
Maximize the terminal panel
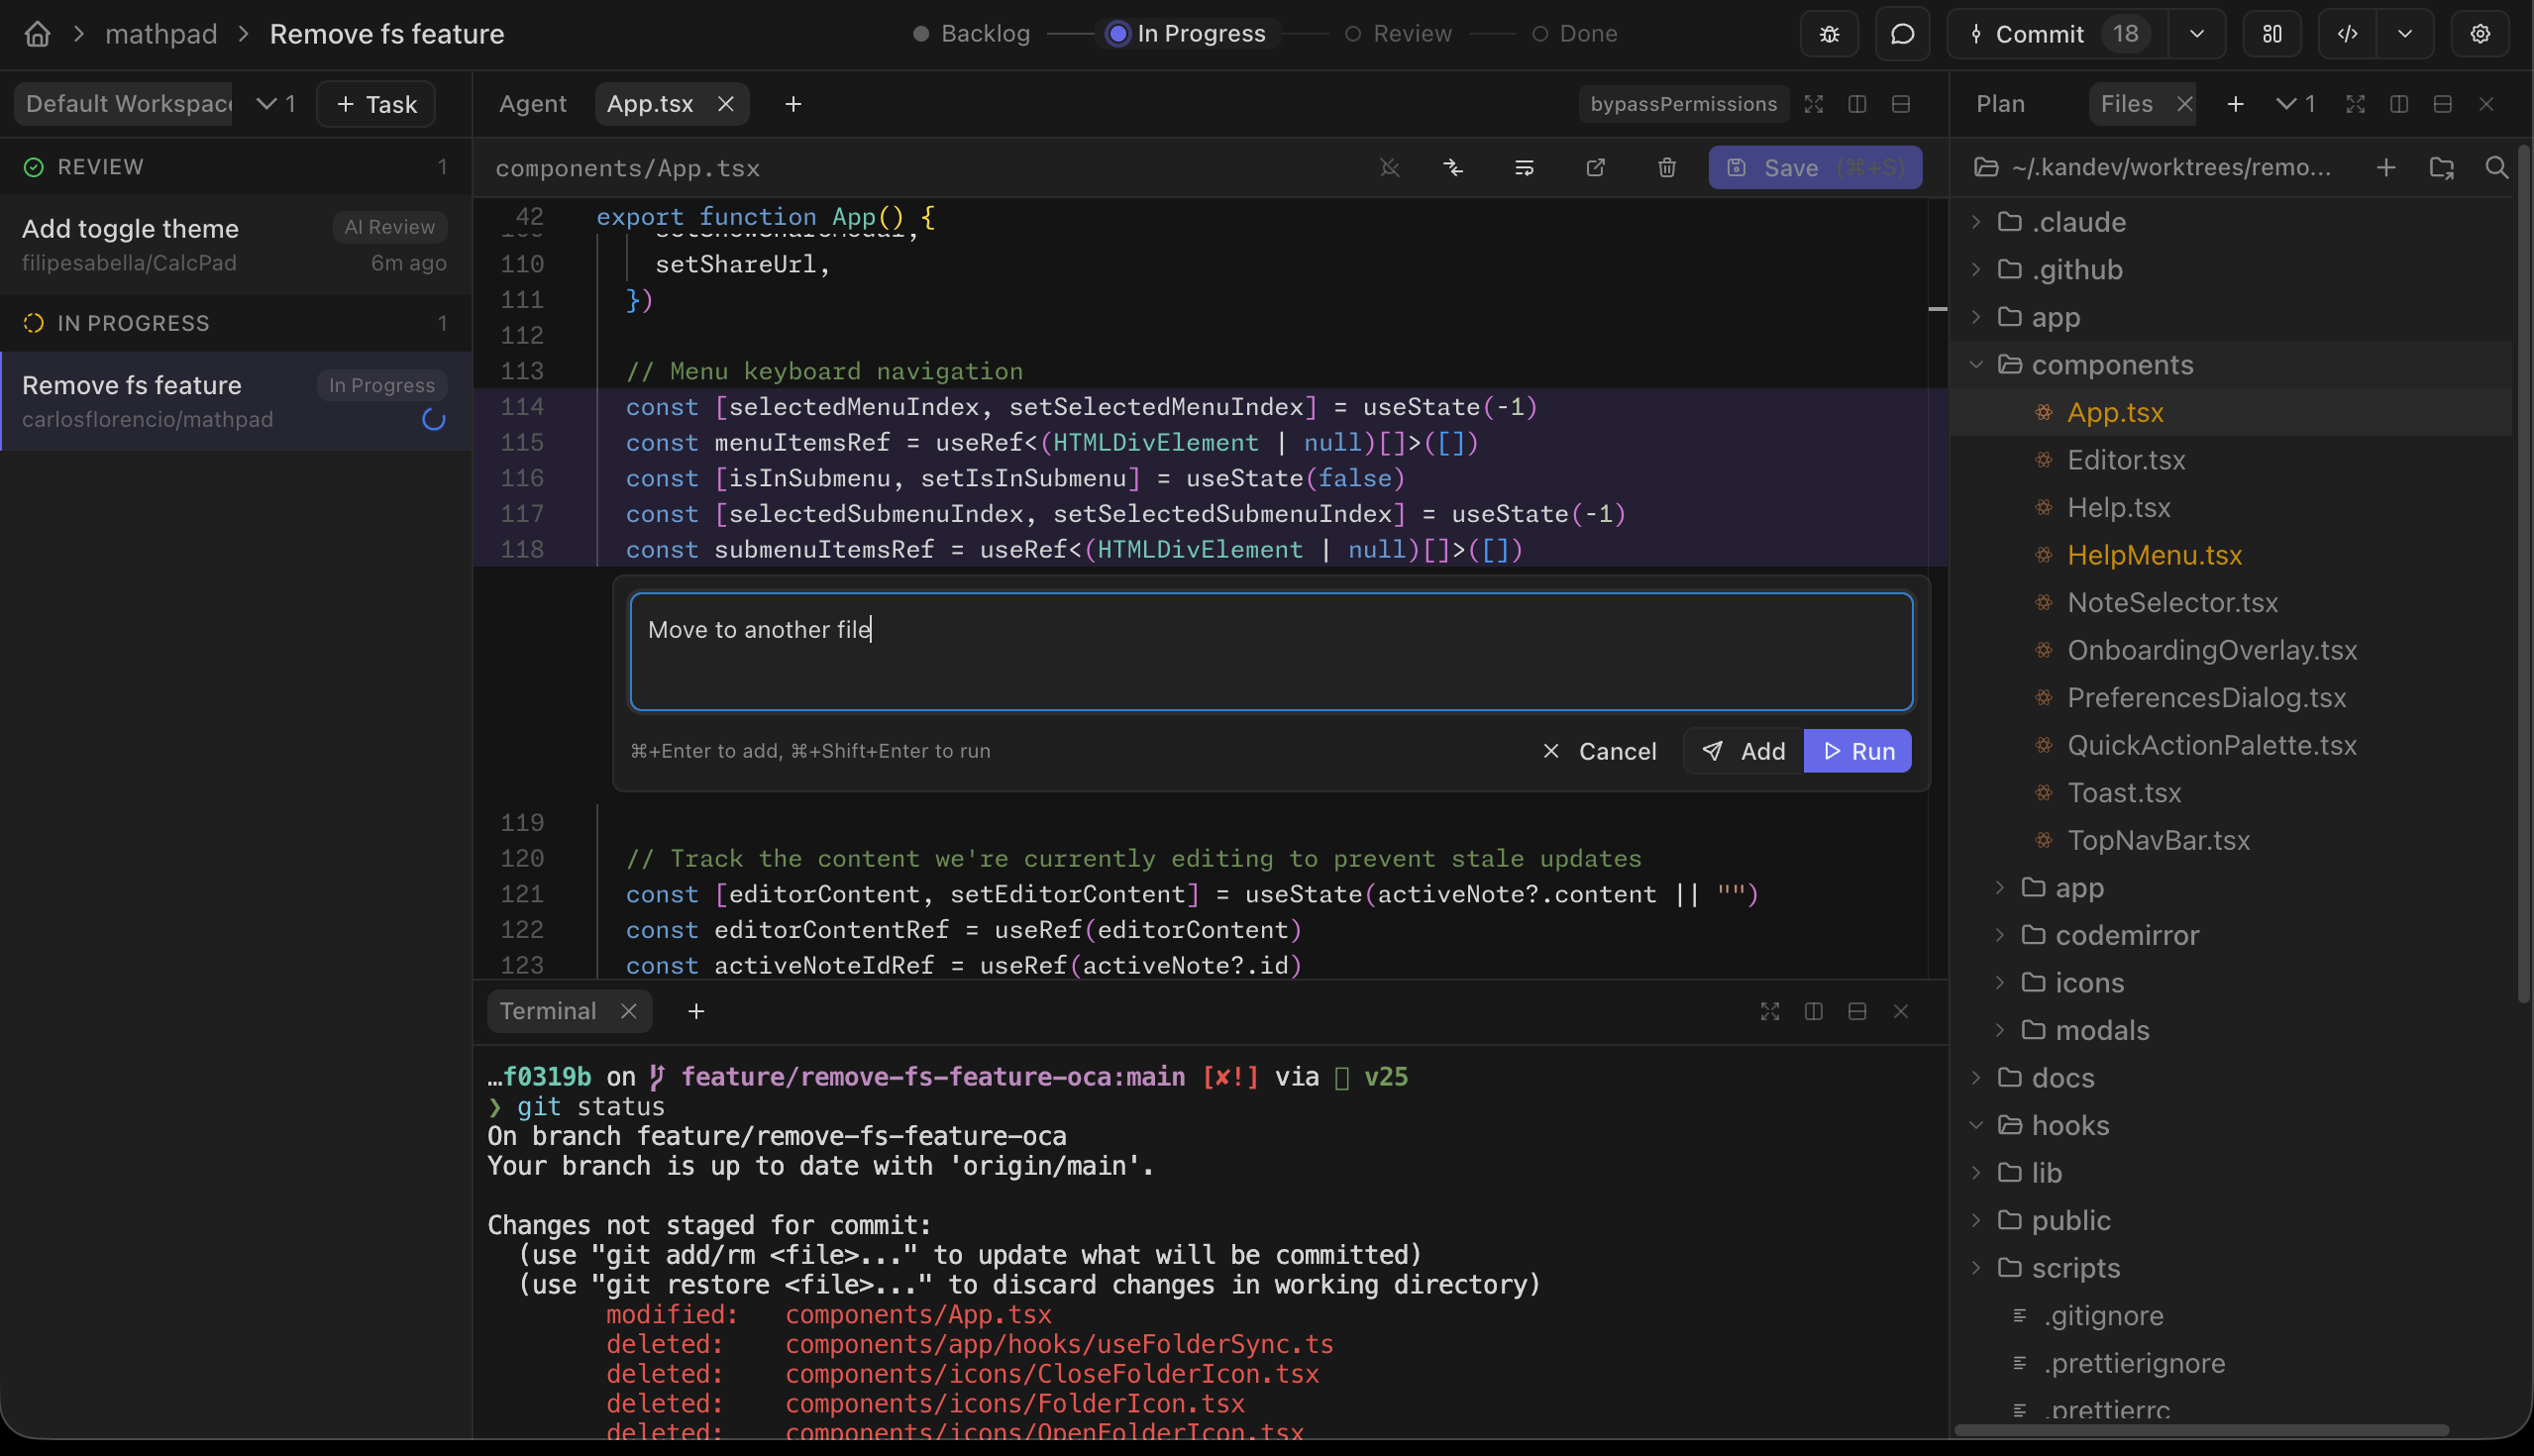tap(1769, 1011)
